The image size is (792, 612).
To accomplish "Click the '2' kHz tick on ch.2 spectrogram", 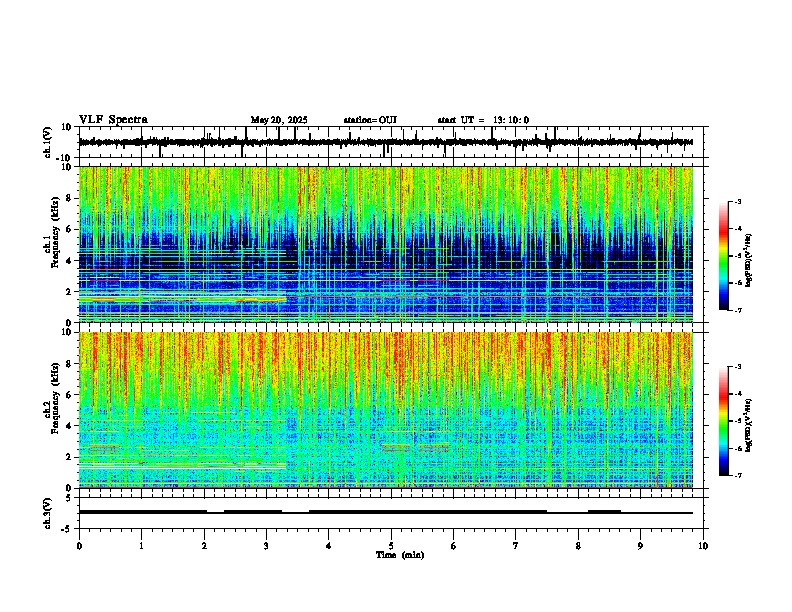I will pyautogui.click(x=70, y=457).
